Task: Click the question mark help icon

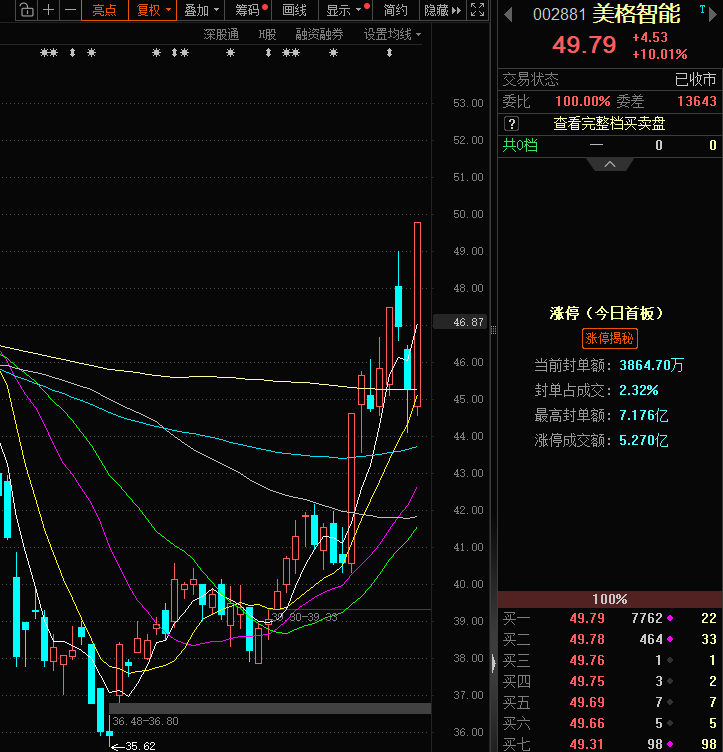Action: pos(511,124)
